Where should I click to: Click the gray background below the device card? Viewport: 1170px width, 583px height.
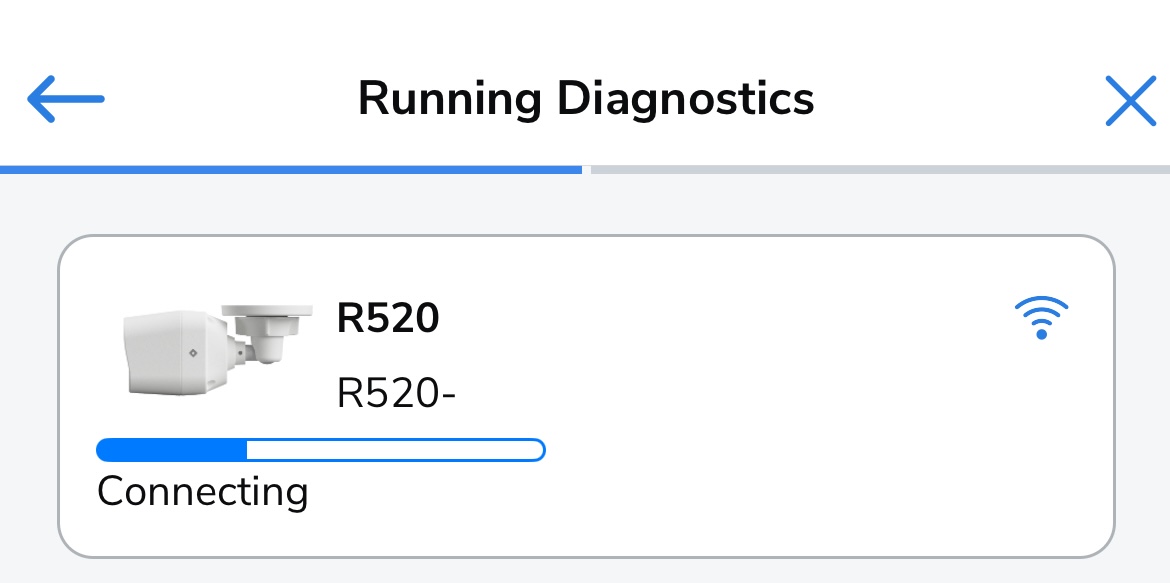pos(586,571)
